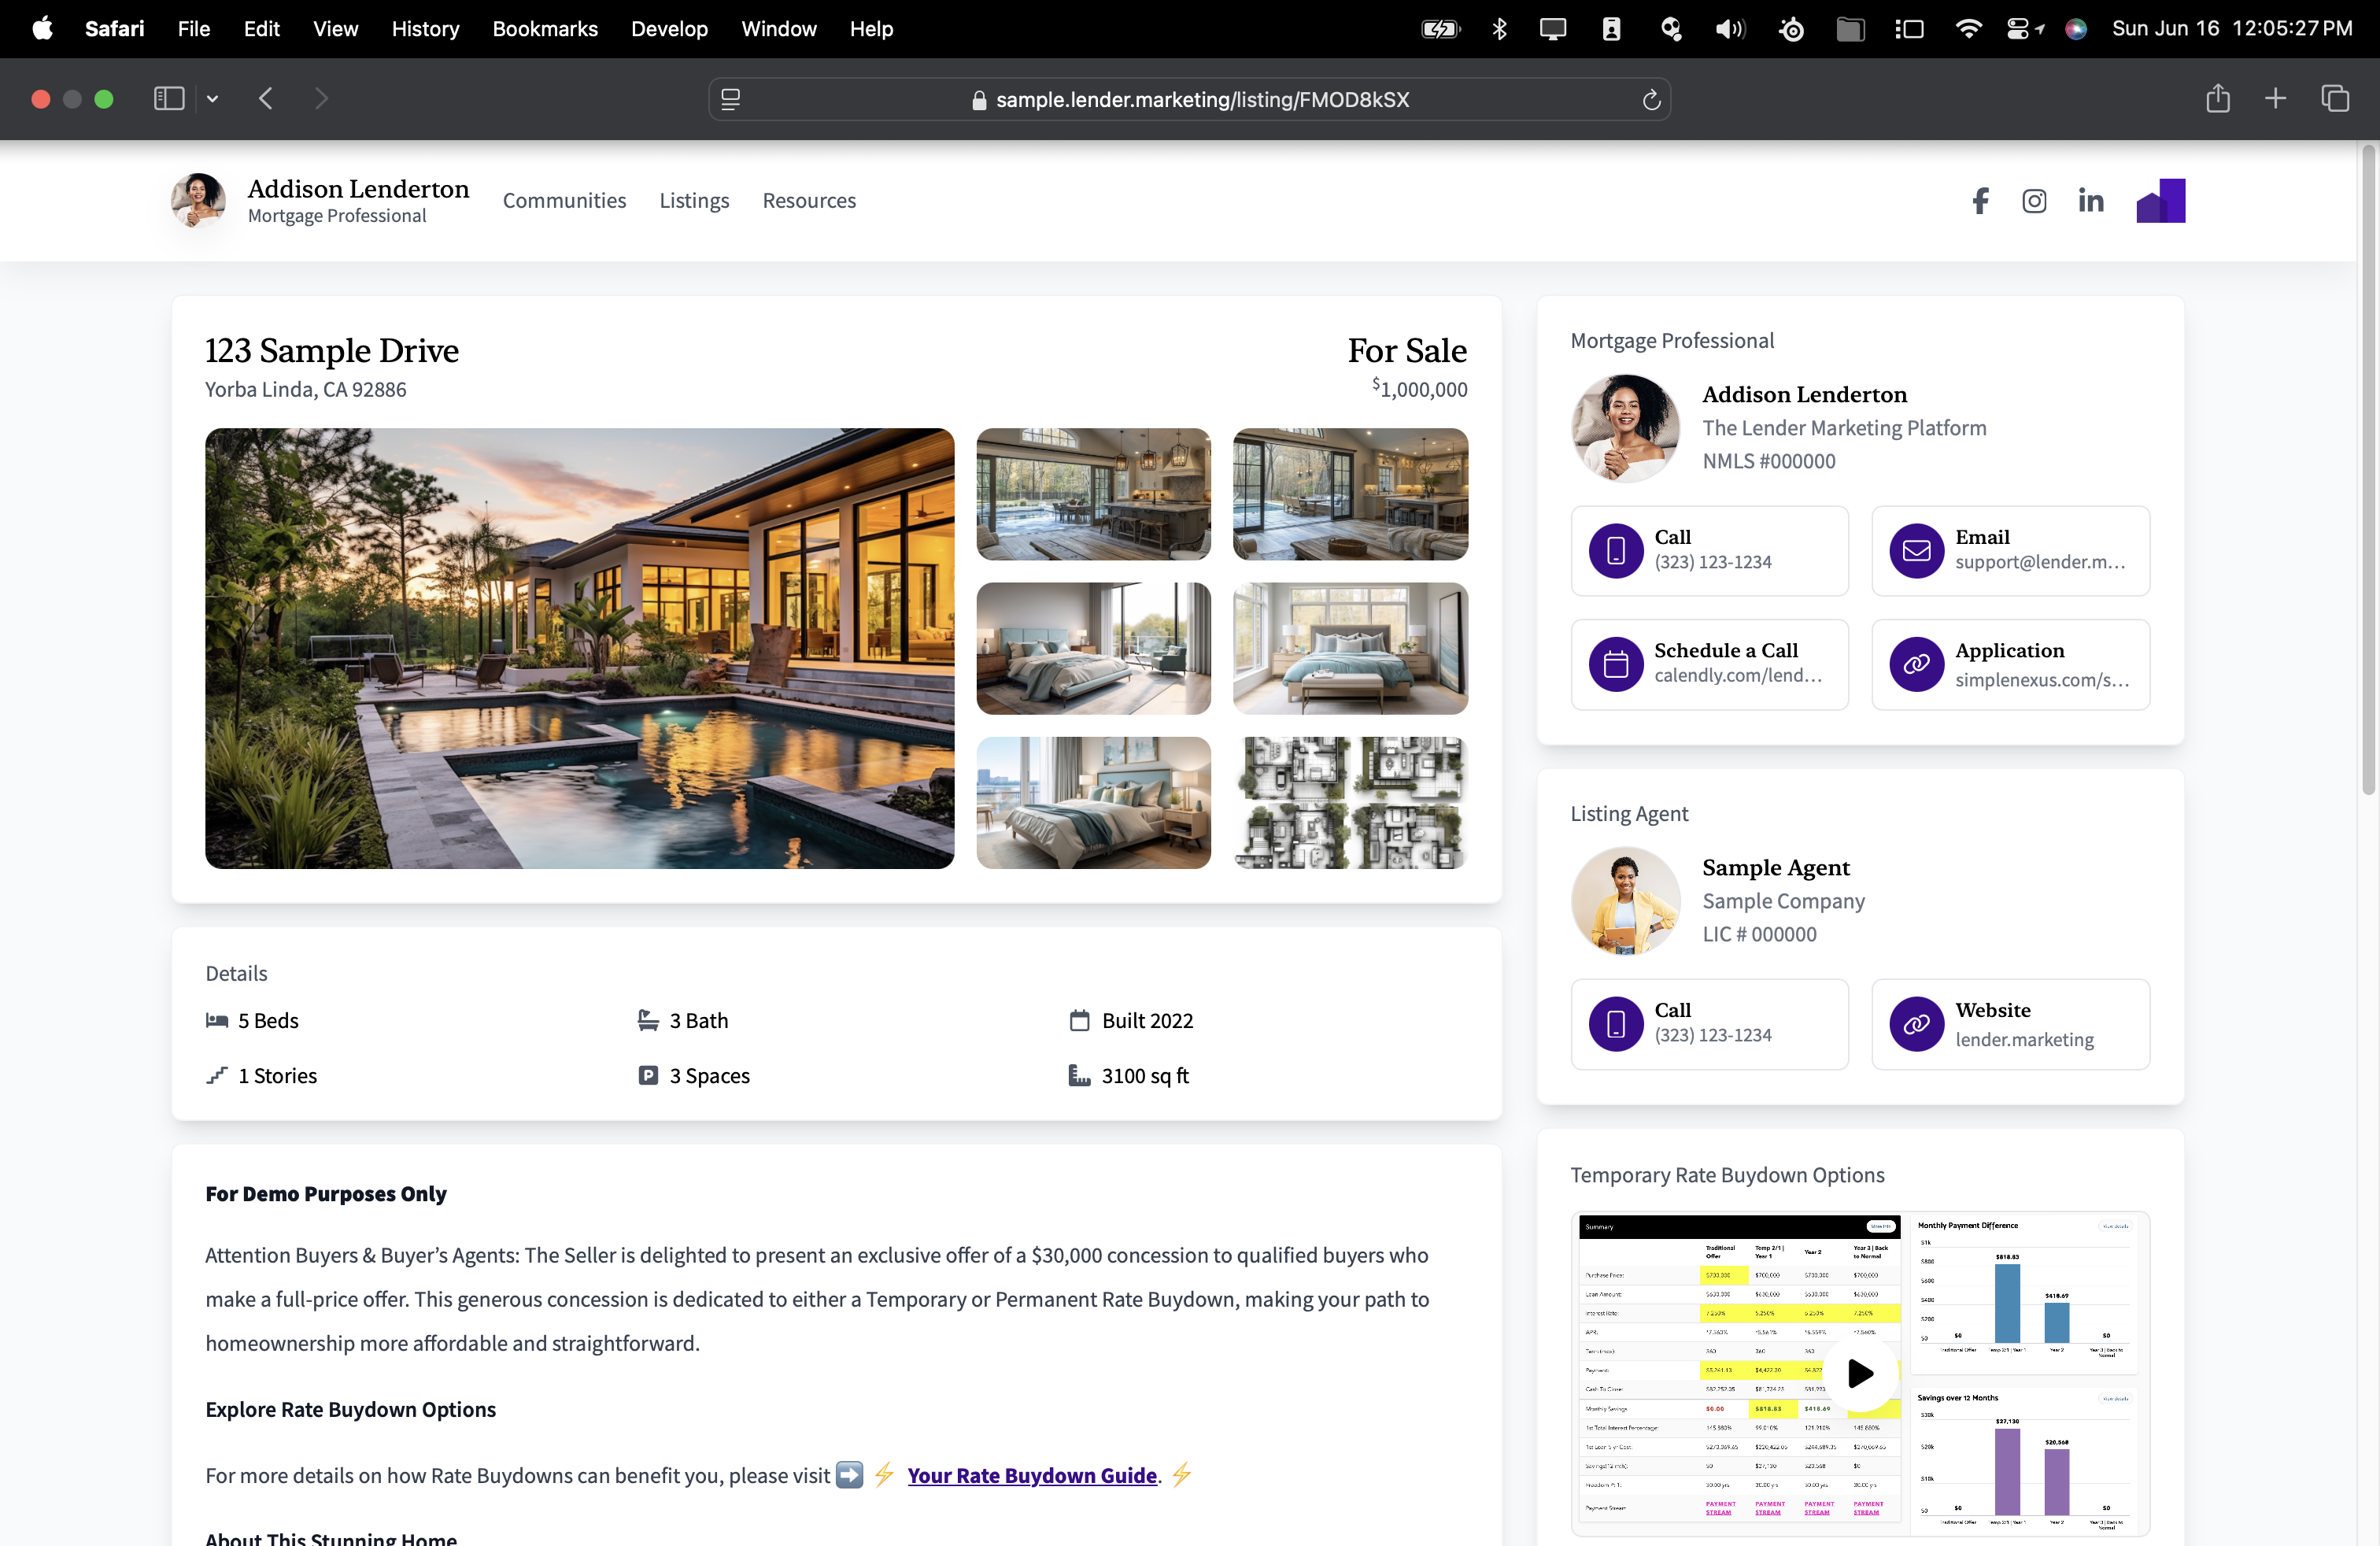2380x1546 pixels.
Task: Open the Communities navigation item
Action: coord(564,201)
